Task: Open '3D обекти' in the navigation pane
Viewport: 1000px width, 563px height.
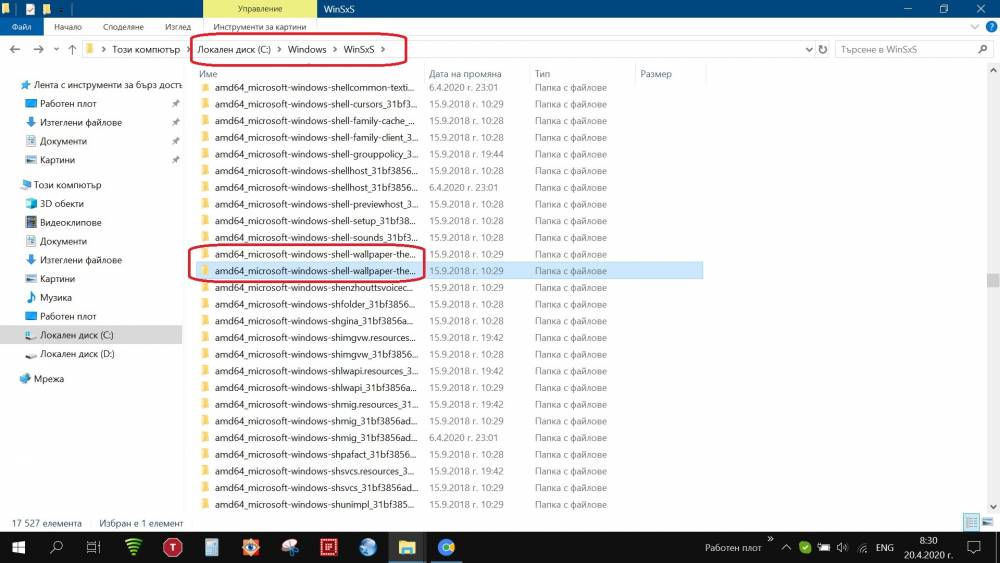Action: [x=62, y=203]
